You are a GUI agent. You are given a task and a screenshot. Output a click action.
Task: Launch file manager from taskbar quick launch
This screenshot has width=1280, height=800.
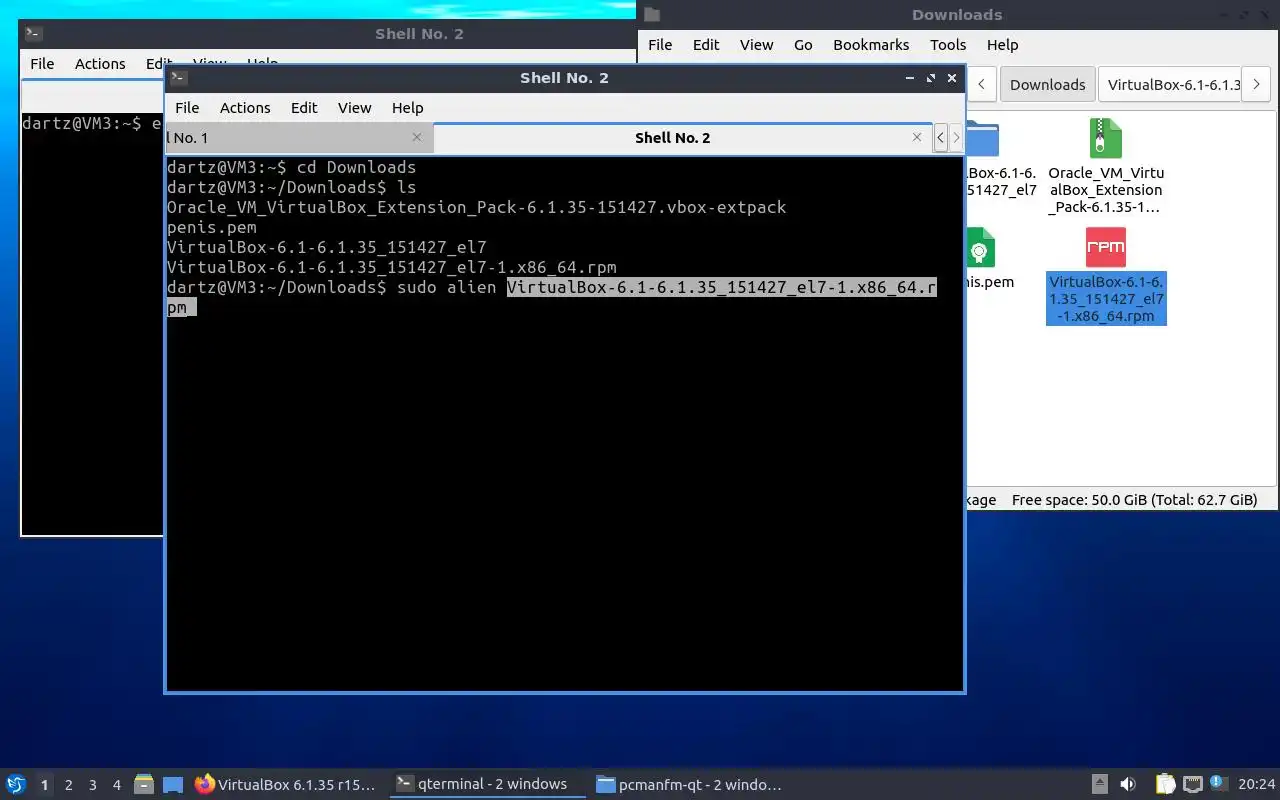(144, 784)
